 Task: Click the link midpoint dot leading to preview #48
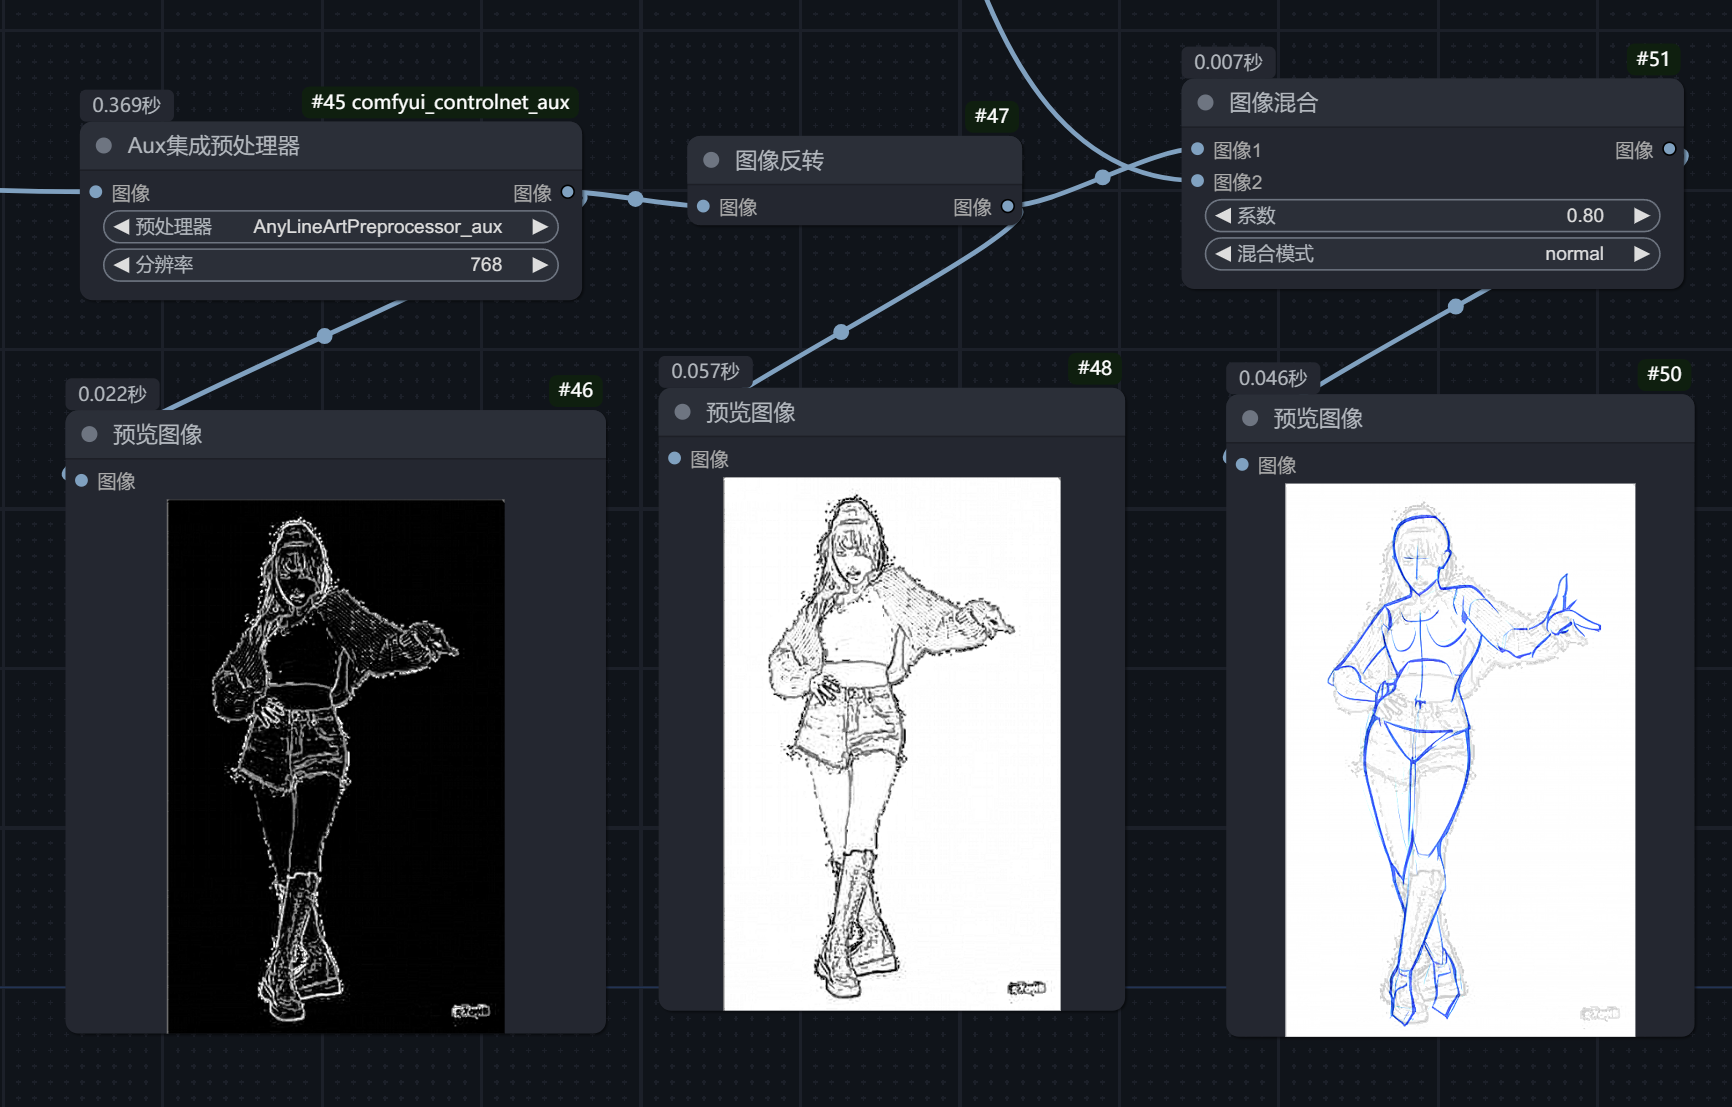[x=841, y=332]
